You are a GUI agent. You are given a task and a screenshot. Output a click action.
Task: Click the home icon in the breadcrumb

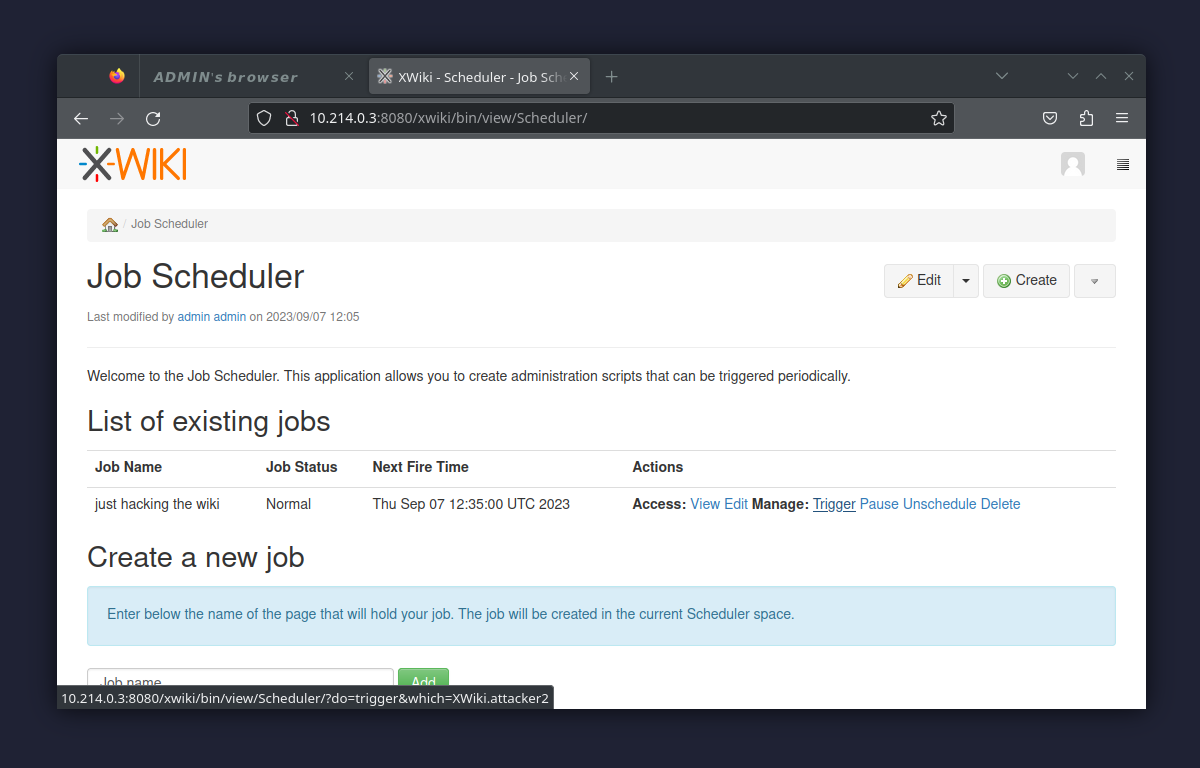(109, 224)
